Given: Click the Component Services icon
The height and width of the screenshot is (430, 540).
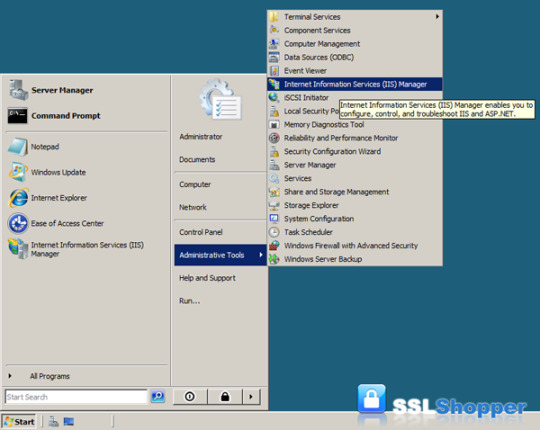Looking at the screenshot, I should (x=274, y=30).
